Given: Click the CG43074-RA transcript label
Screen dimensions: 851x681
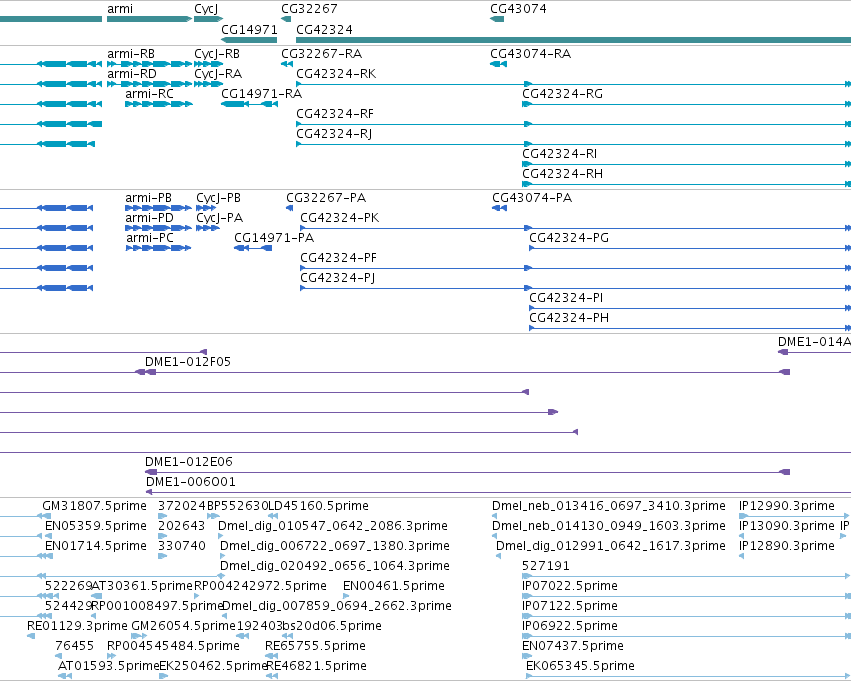Looking at the screenshot, I should [531, 54].
